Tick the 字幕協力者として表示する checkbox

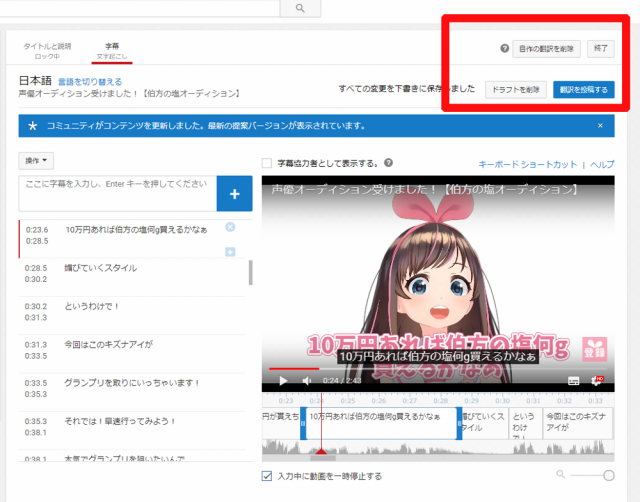[267, 163]
